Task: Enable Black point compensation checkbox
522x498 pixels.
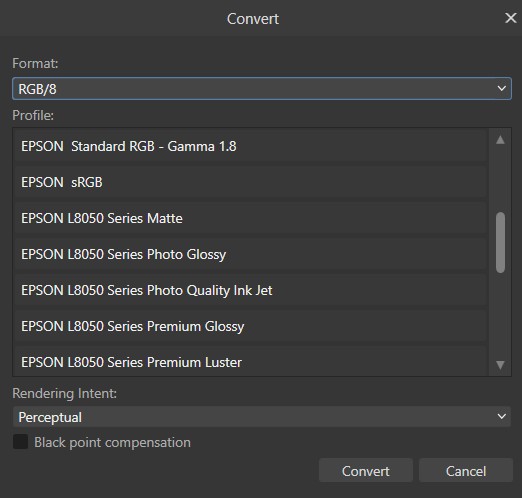Action: 20,442
